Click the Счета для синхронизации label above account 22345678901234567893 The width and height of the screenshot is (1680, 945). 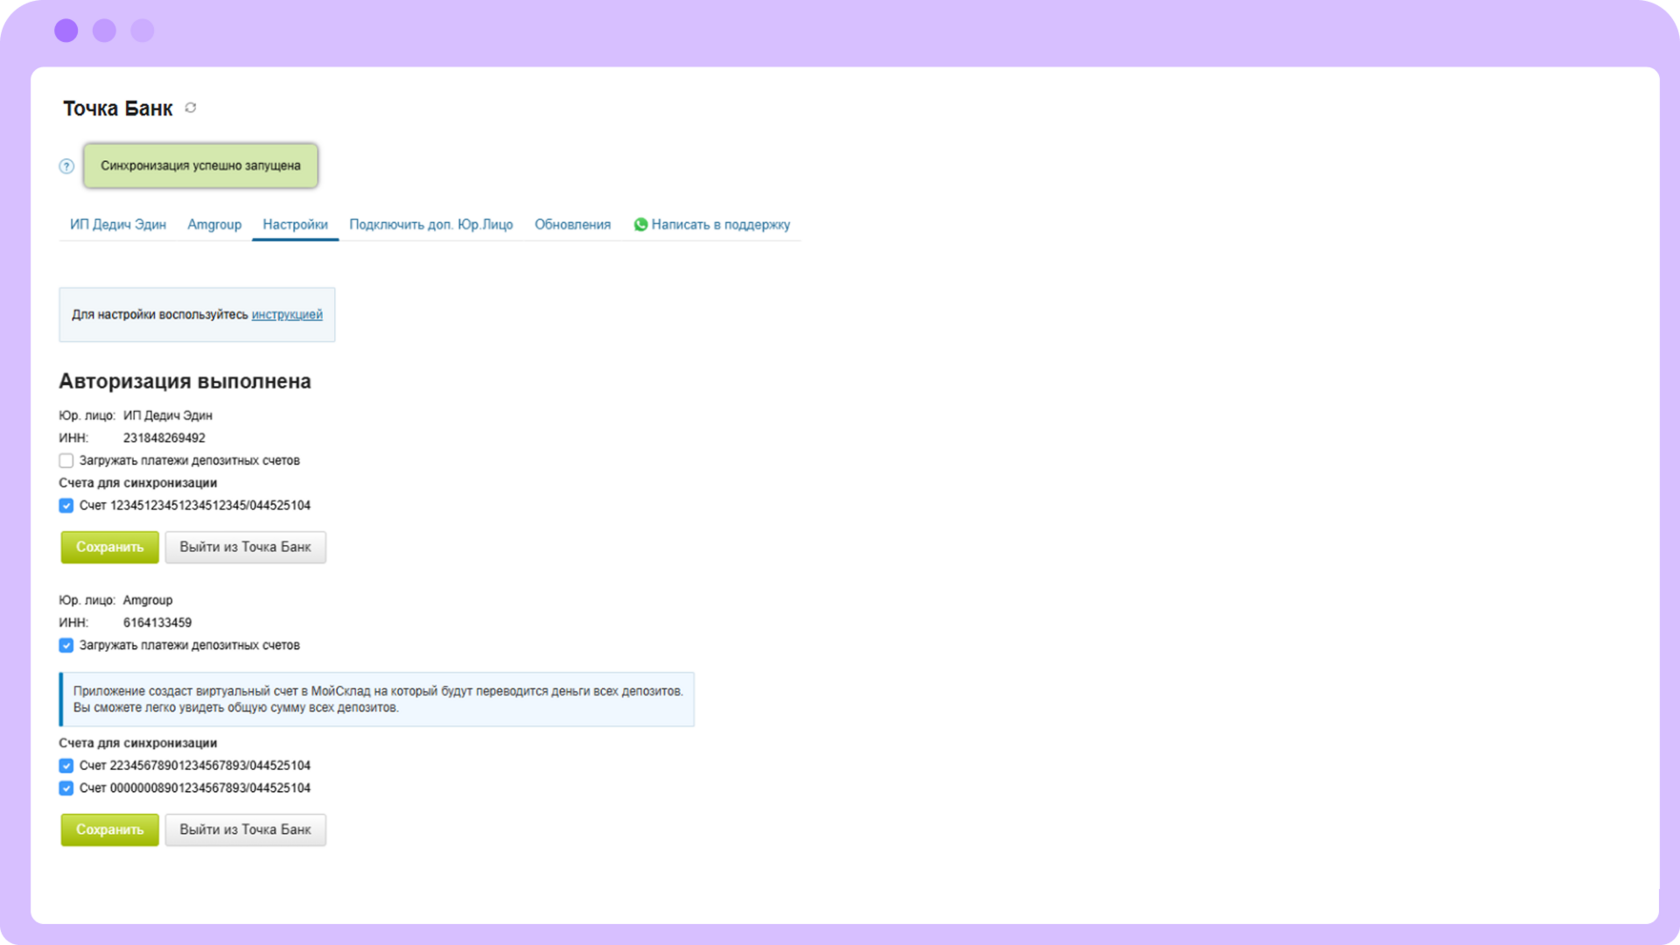pyautogui.click(x=138, y=743)
